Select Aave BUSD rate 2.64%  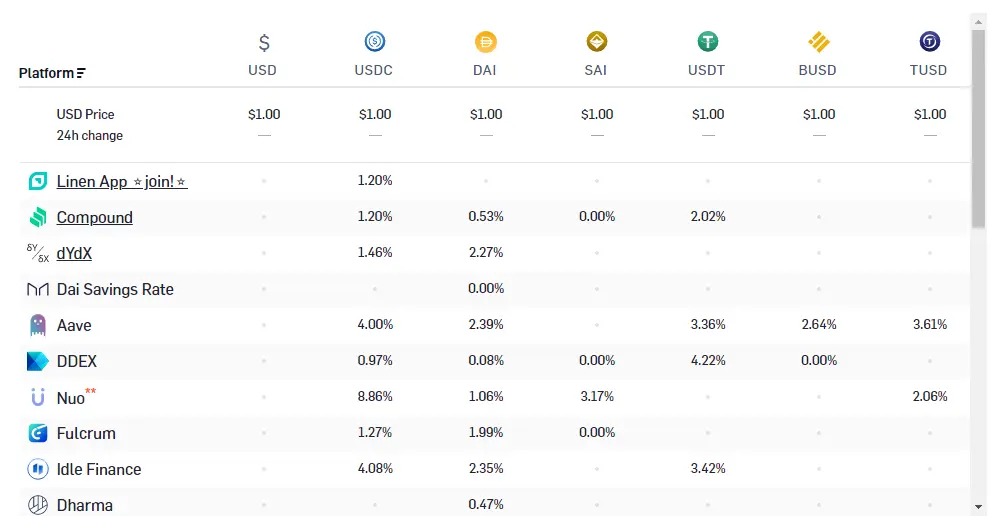[x=819, y=324]
